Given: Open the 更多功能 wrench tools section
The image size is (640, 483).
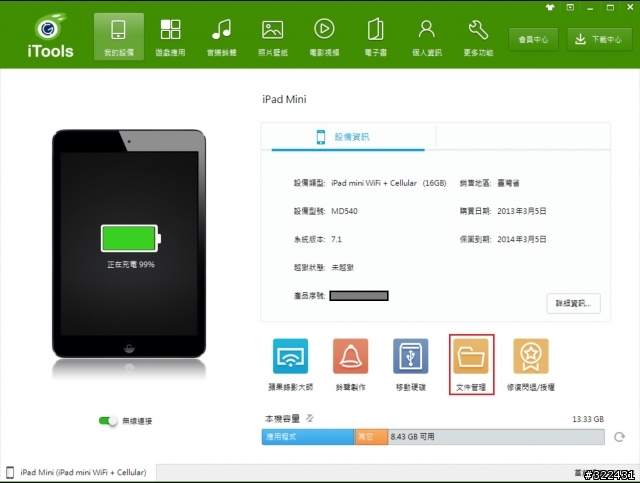Looking at the screenshot, I should tap(478, 37).
